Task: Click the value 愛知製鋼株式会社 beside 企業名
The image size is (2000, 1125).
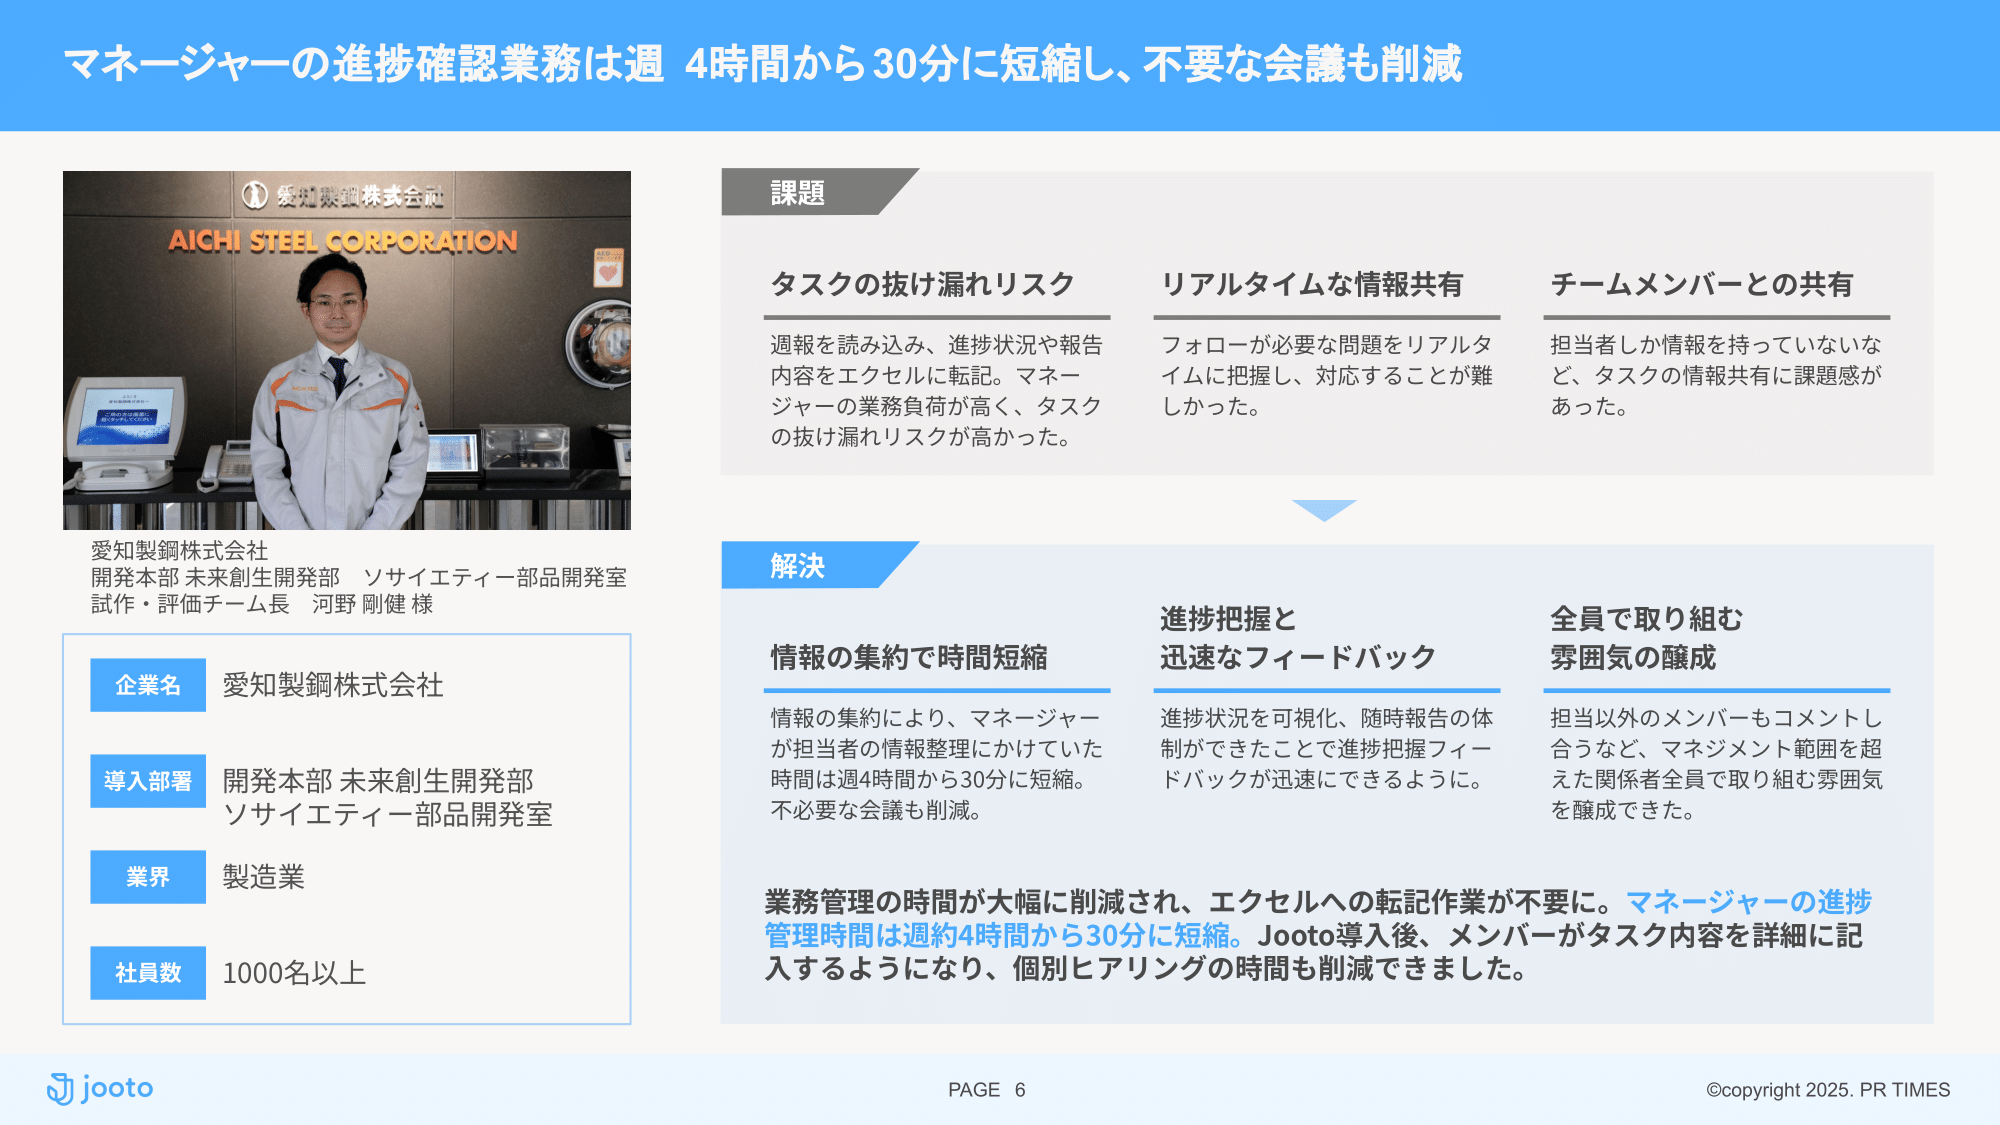Action: [333, 685]
